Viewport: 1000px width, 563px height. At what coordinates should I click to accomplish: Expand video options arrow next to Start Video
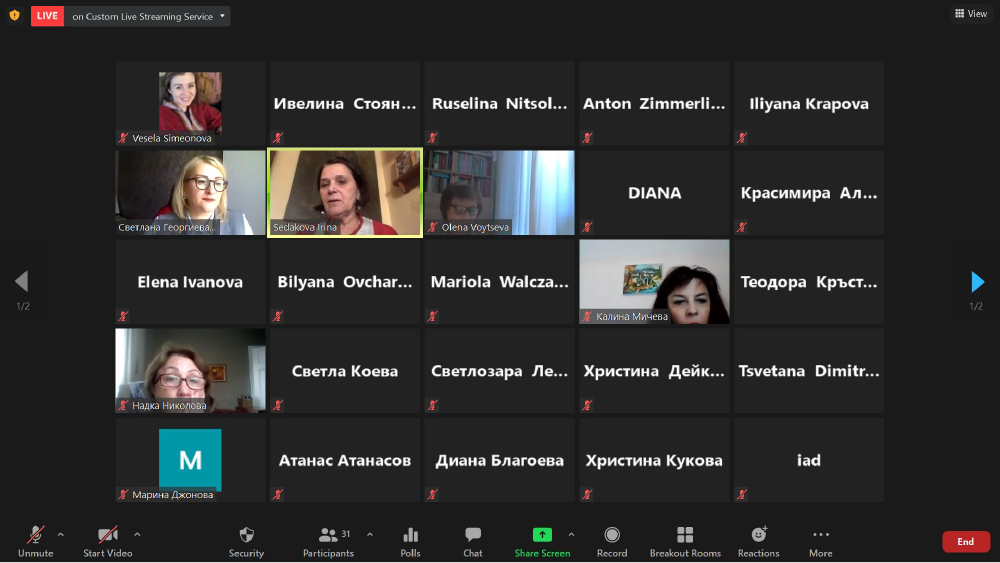point(137,534)
